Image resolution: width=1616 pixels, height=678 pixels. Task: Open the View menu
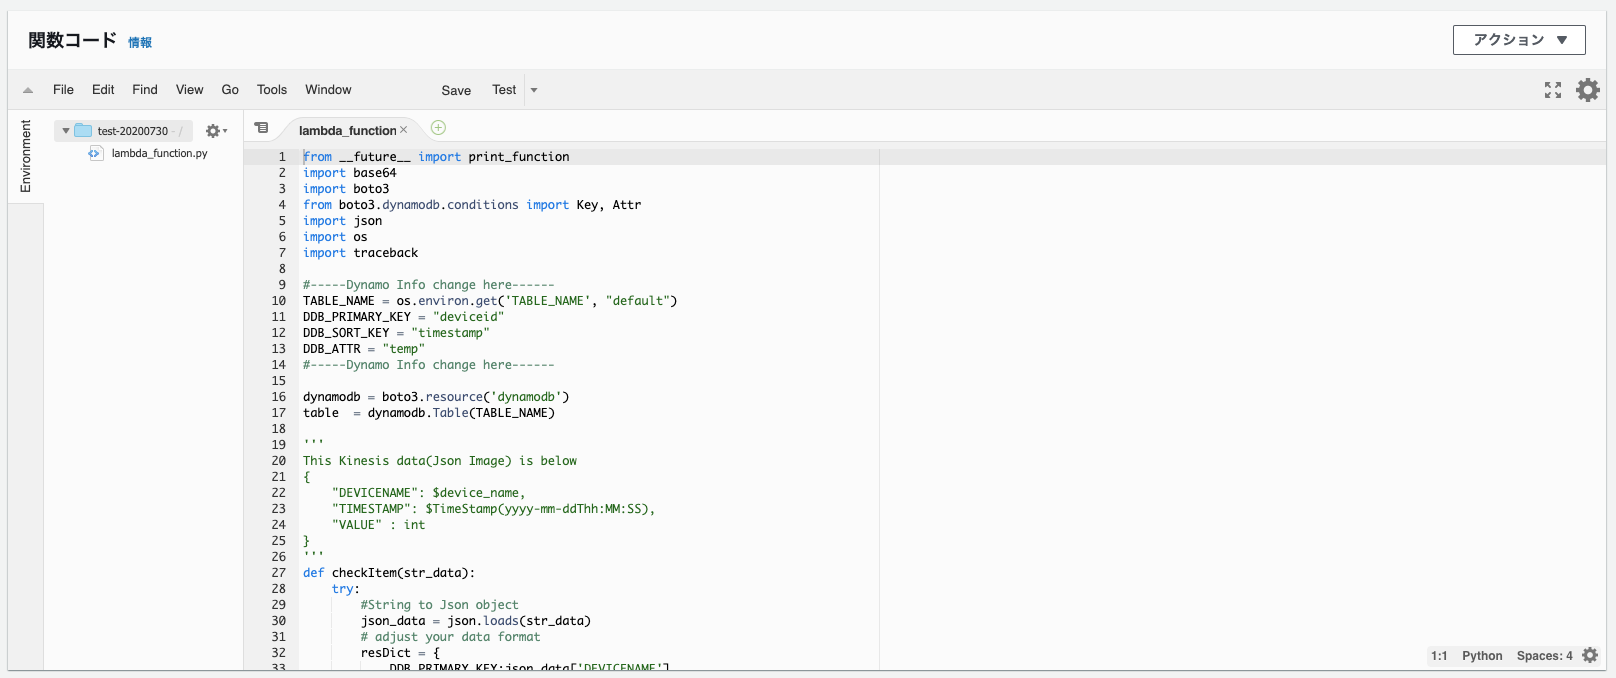pos(189,90)
